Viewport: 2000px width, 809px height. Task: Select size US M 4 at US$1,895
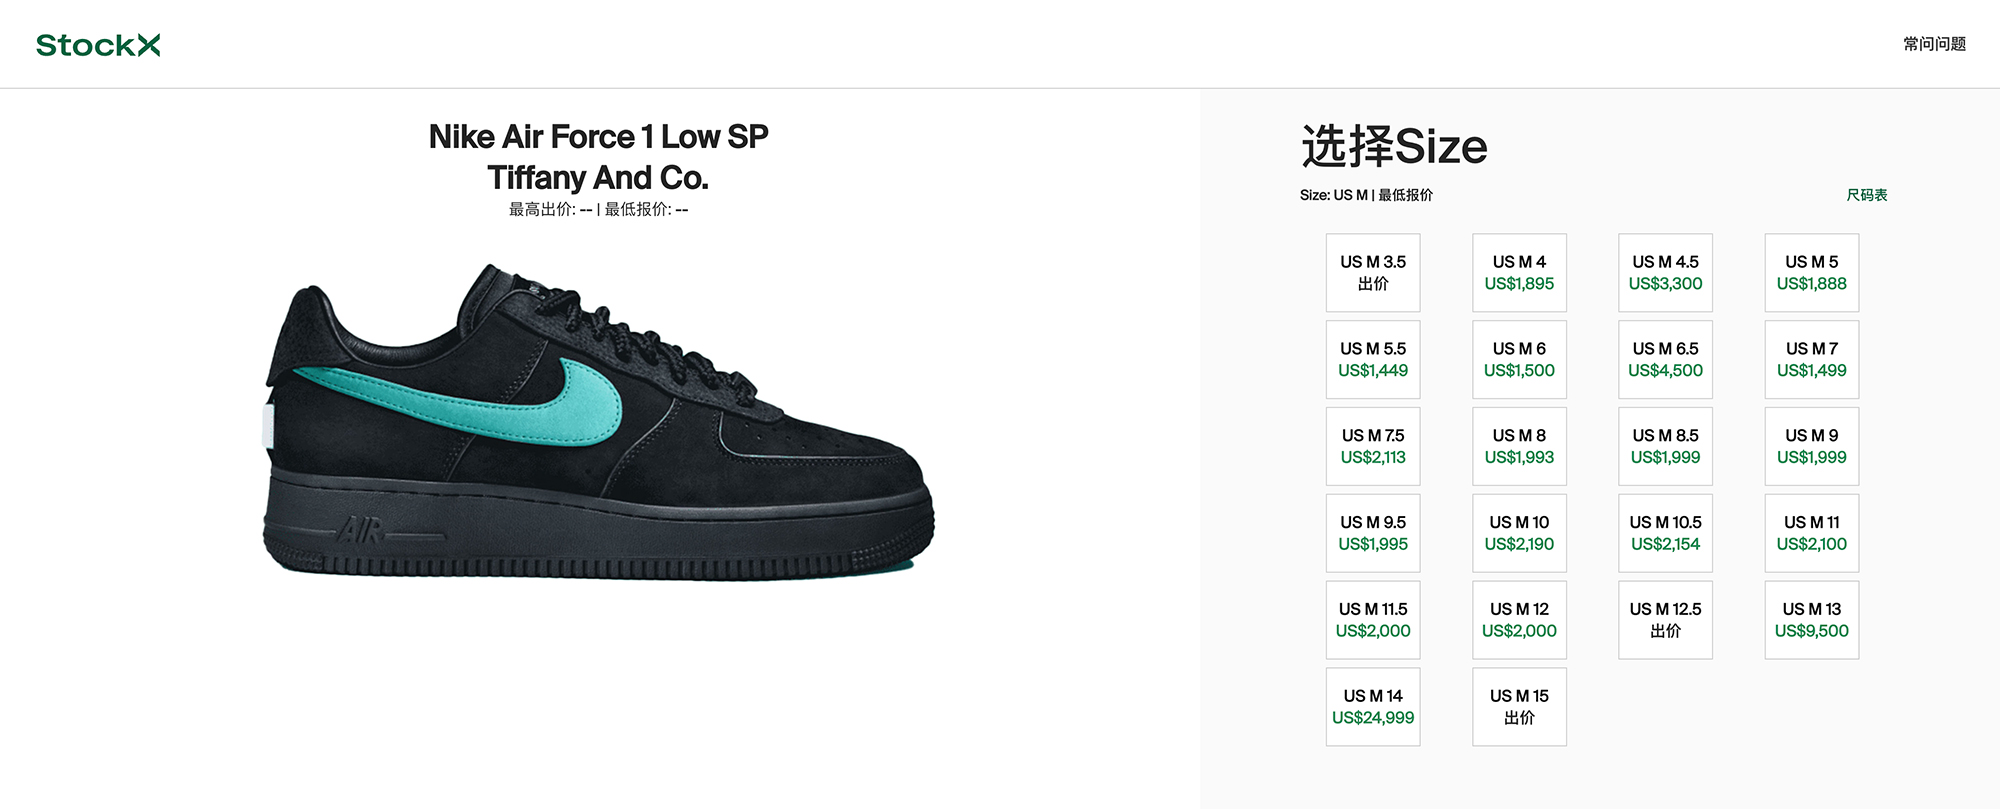(x=1519, y=273)
